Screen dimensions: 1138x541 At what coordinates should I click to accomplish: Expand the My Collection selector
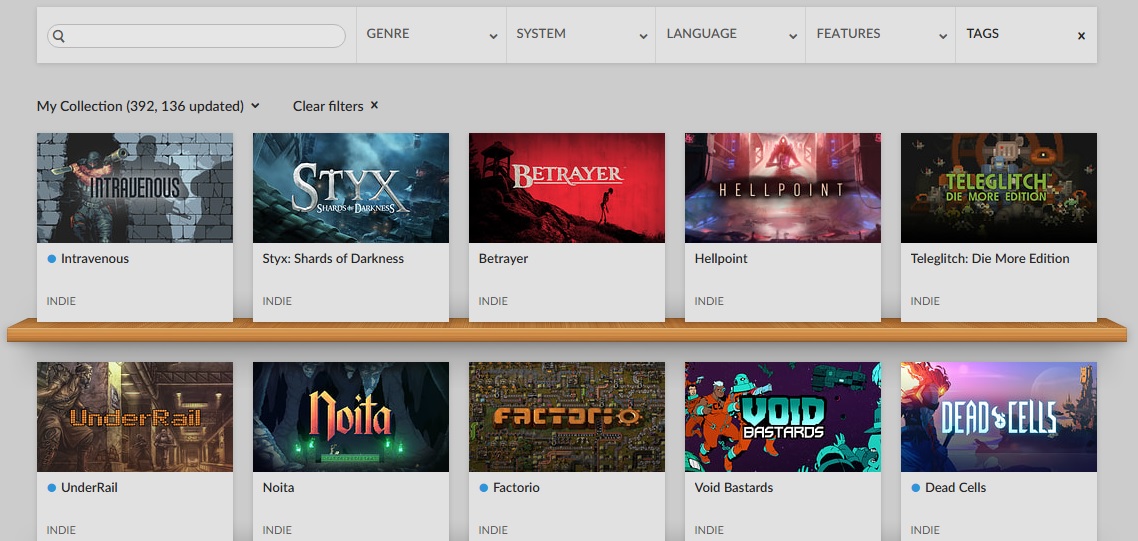pyautogui.click(x=148, y=106)
